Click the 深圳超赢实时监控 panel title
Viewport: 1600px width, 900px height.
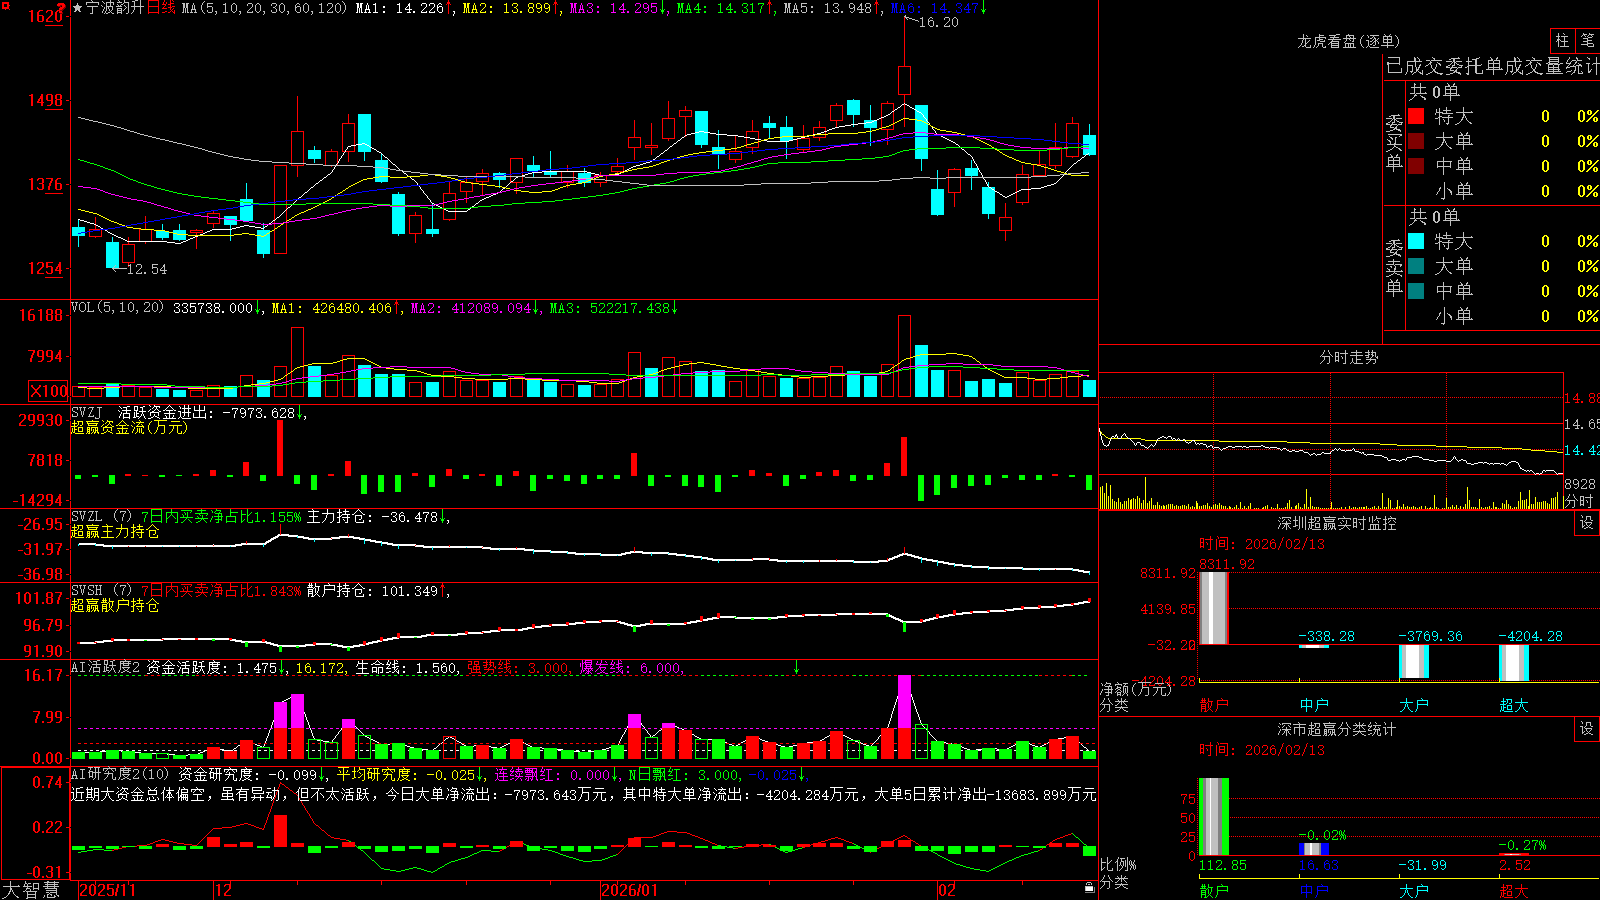click(1336, 523)
